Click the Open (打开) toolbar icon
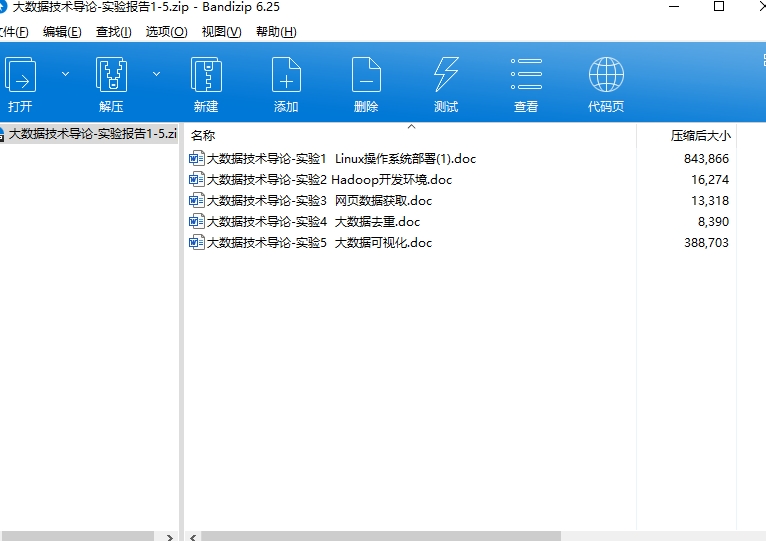The height and width of the screenshot is (541, 766). [x=20, y=75]
